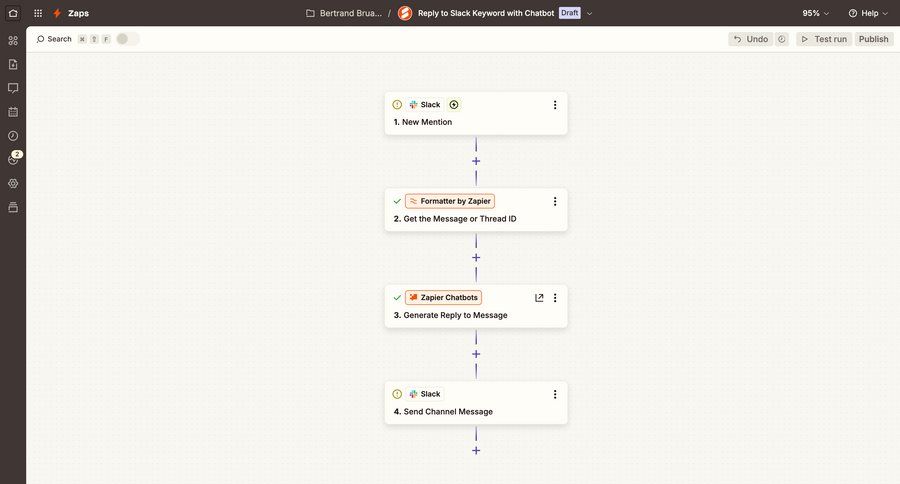900x484 pixels.
Task: Click the Test run button
Action: 824,39
